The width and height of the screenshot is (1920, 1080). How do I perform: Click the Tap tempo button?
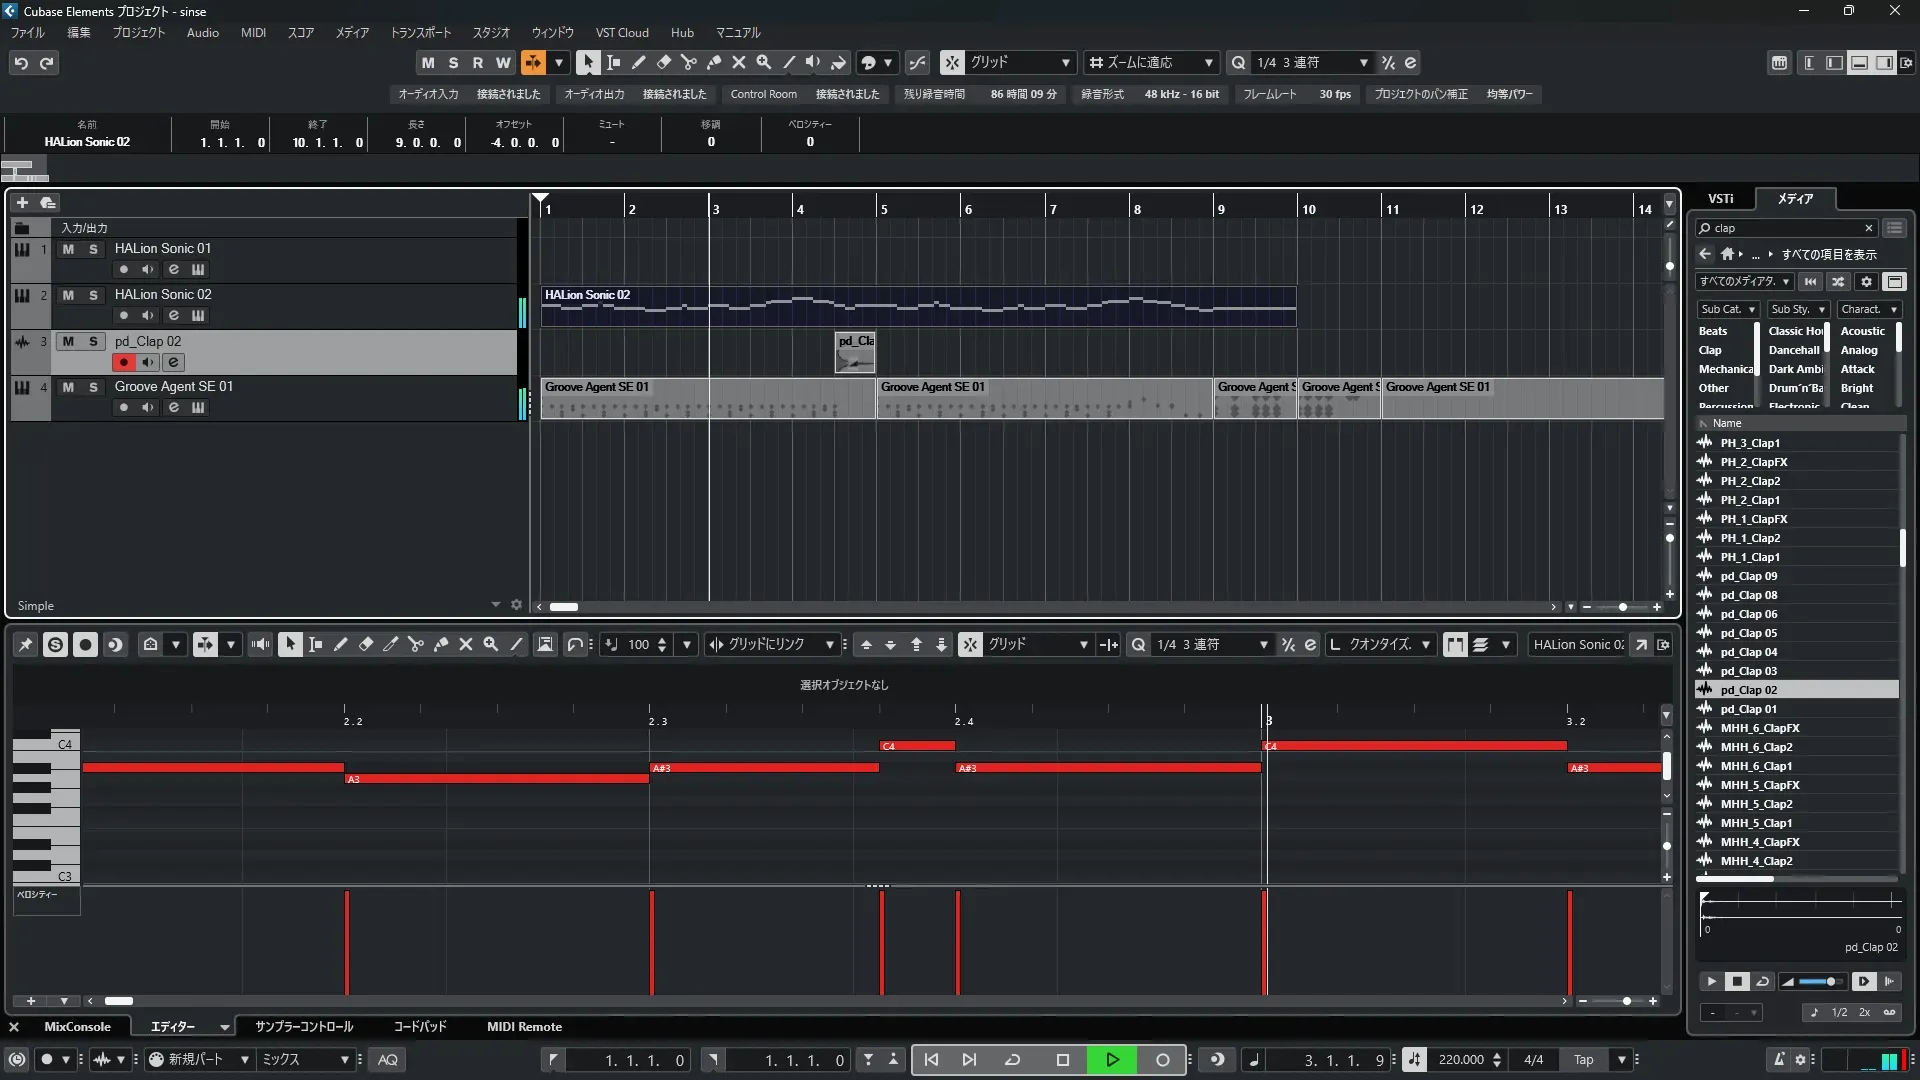[x=1583, y=1060]
